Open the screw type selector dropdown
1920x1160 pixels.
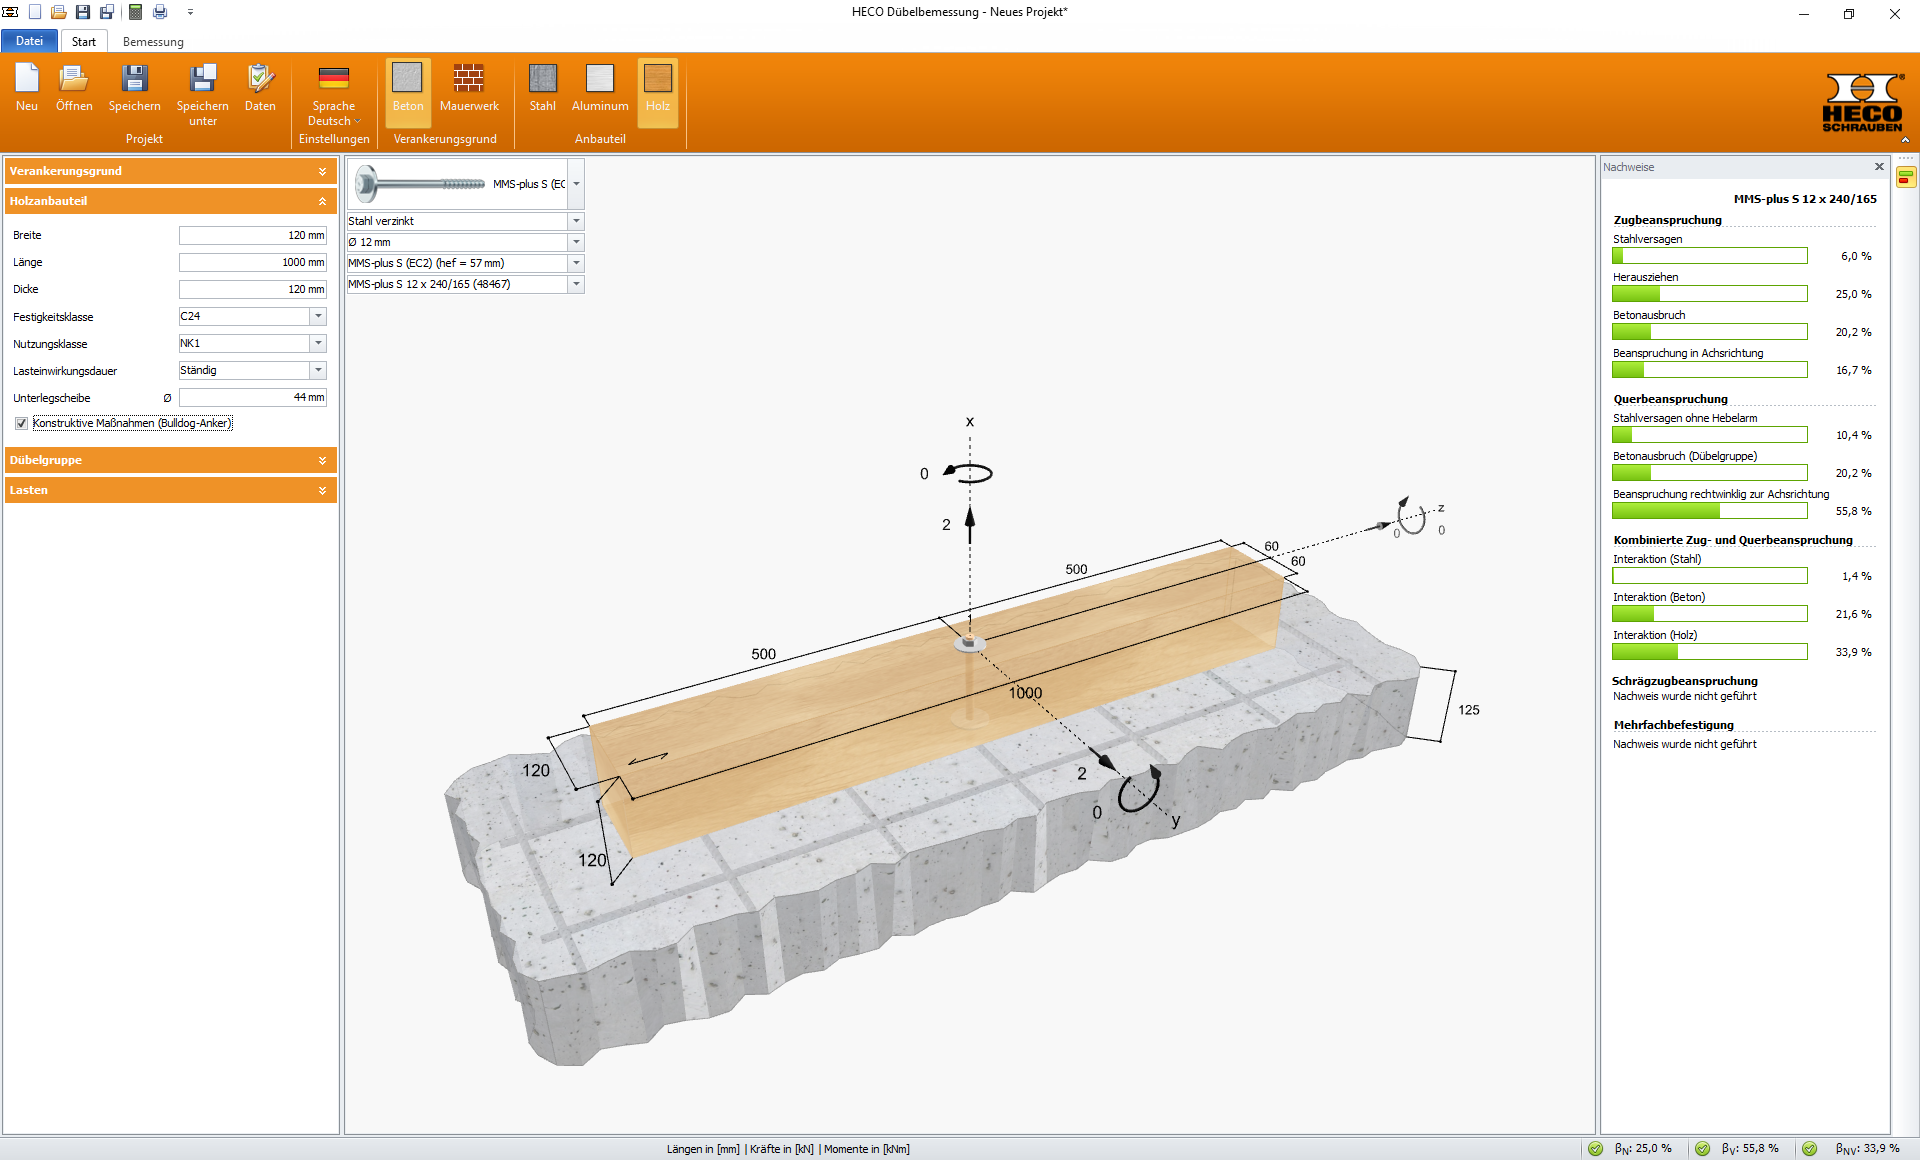point(576,185)
